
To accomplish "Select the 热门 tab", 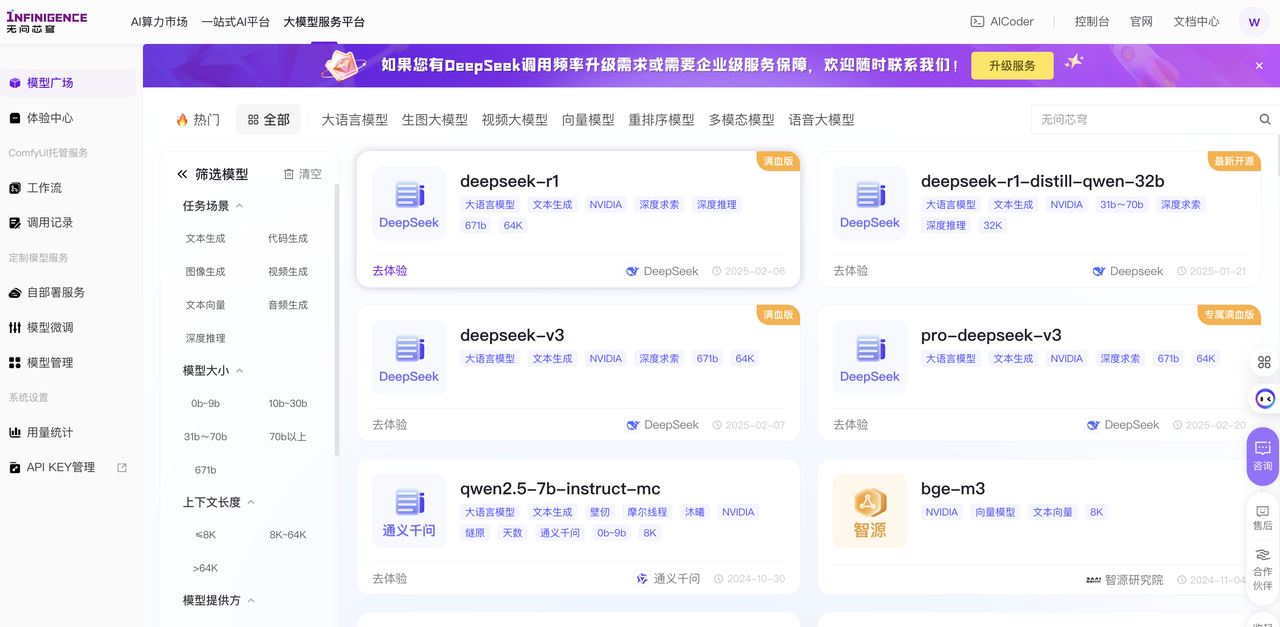I will (x=198, y=120).
